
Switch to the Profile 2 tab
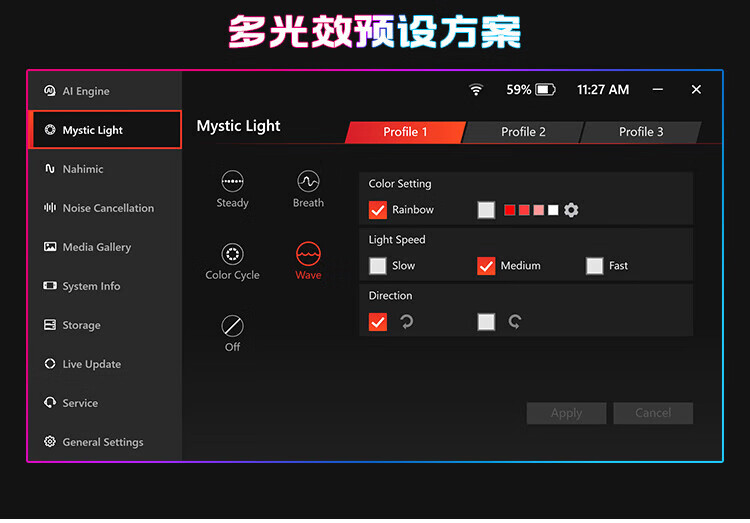pyautogui.click(x=523, y=132)
